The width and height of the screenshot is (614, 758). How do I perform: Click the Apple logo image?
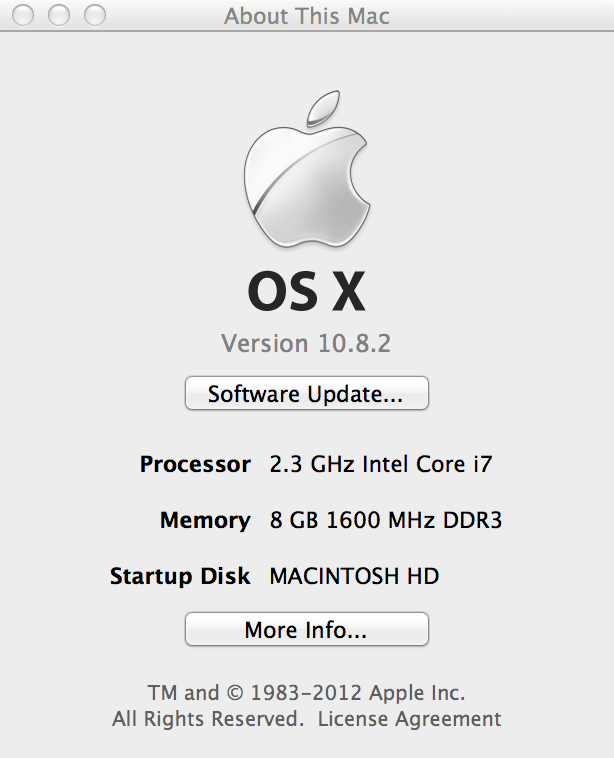[307, 169]
